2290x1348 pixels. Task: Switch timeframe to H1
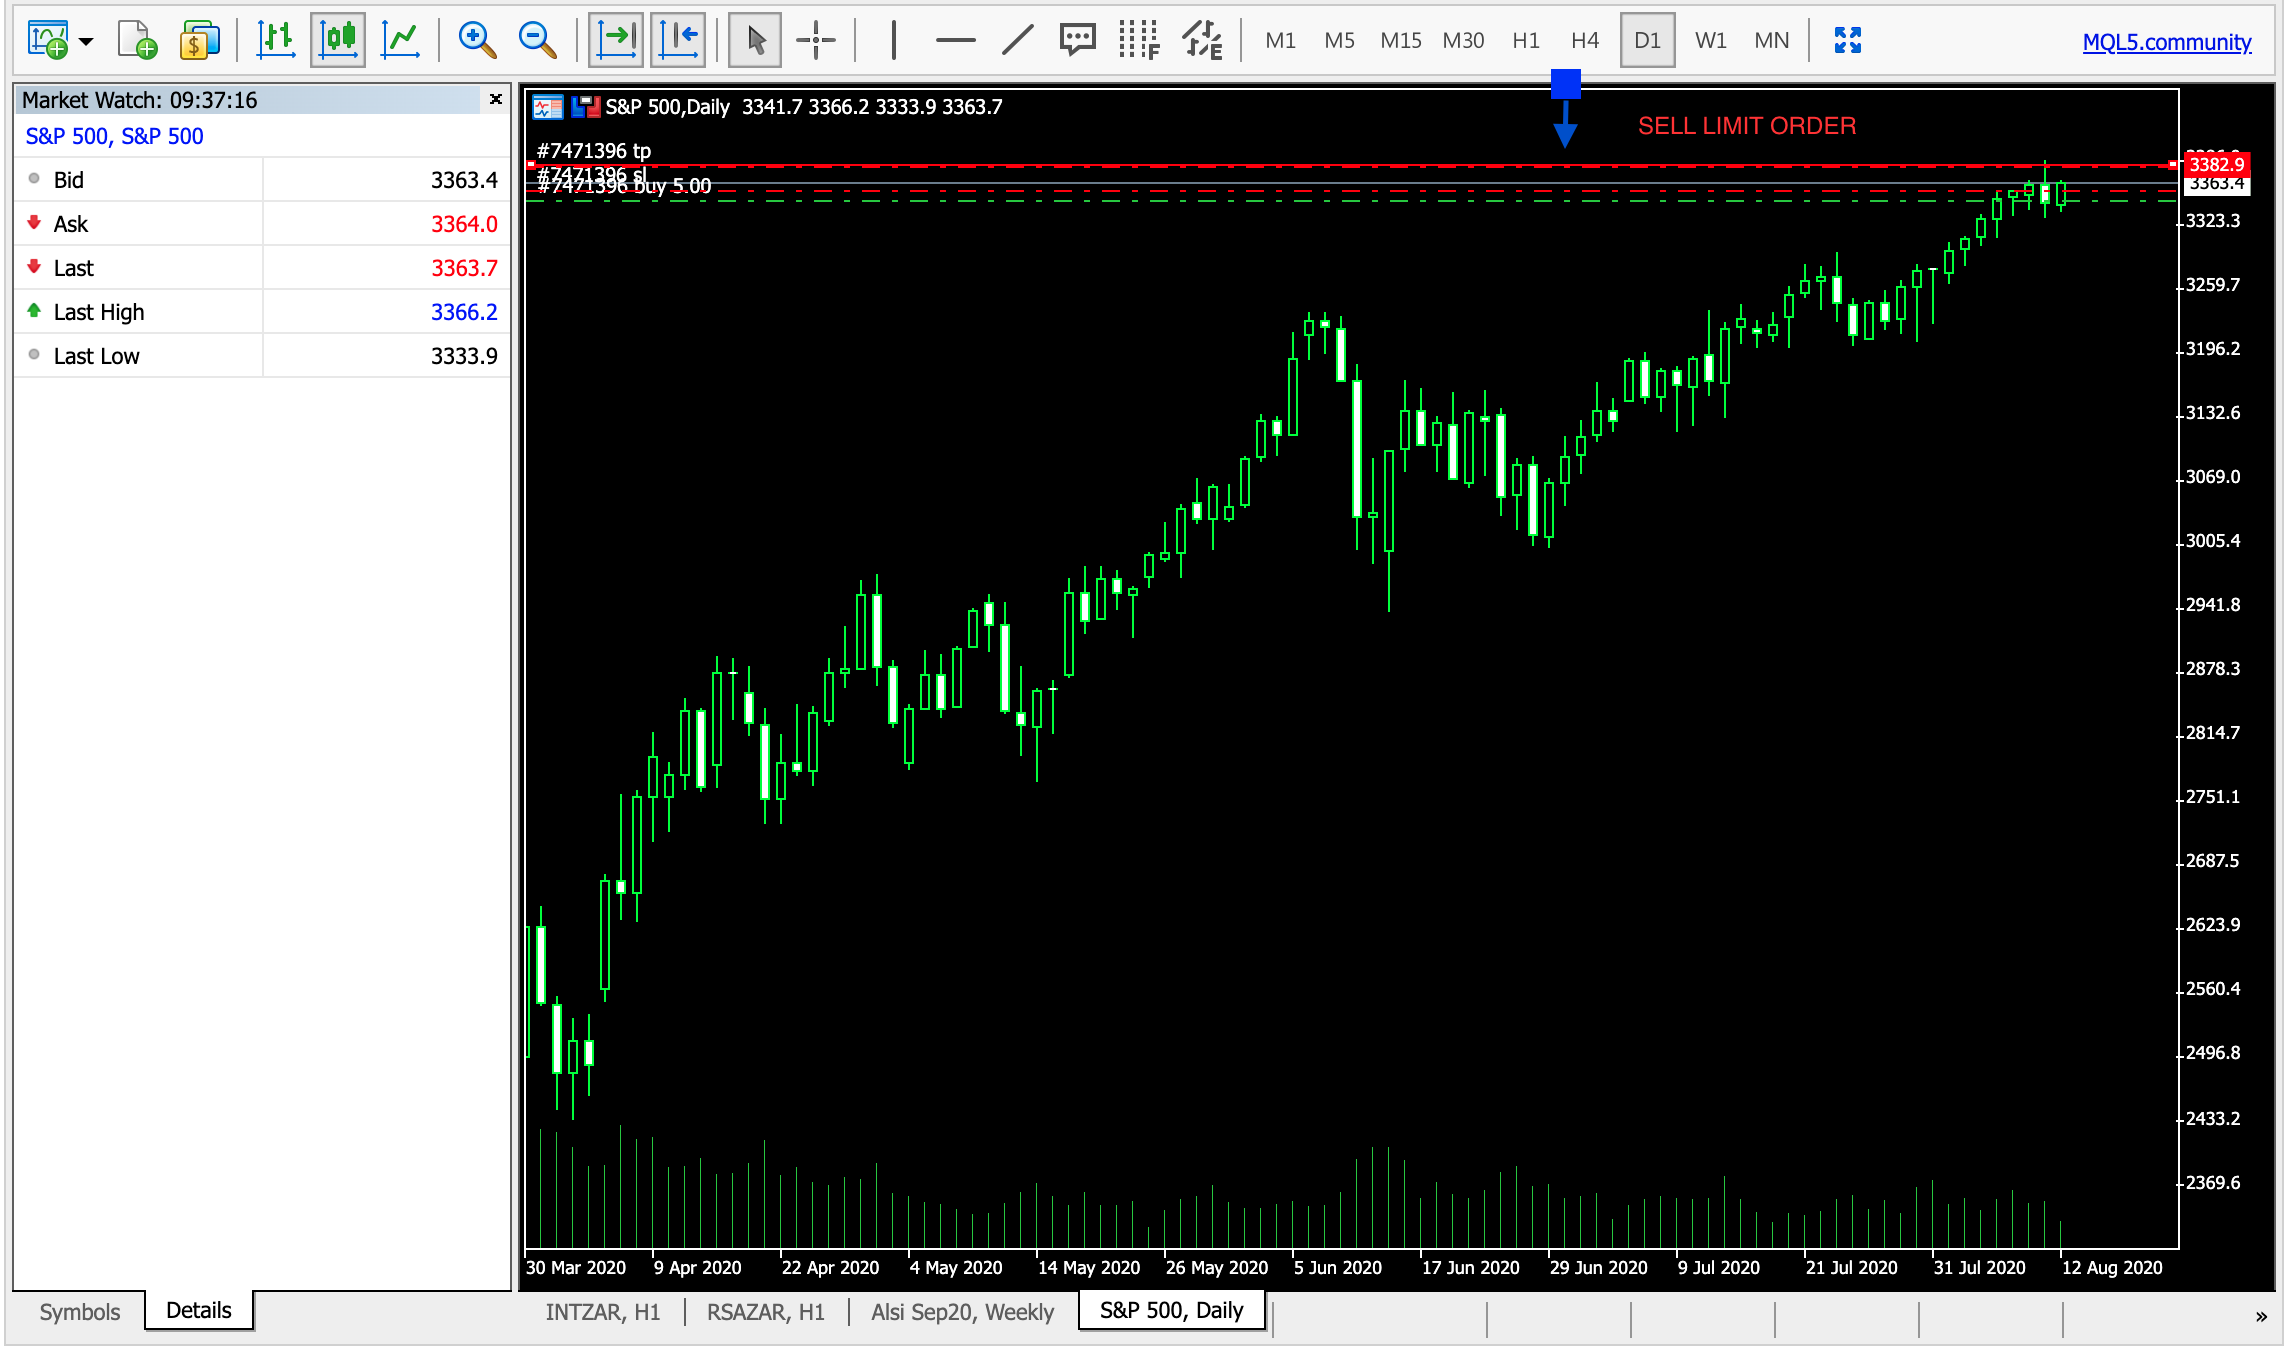(1525, 41)
